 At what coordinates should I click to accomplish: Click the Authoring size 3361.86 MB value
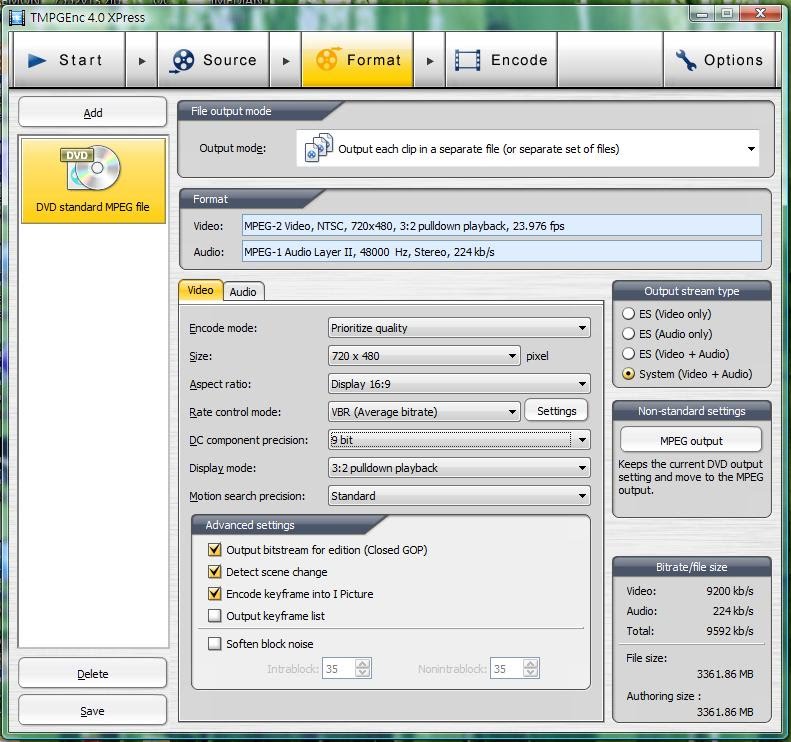click(725, 712)
